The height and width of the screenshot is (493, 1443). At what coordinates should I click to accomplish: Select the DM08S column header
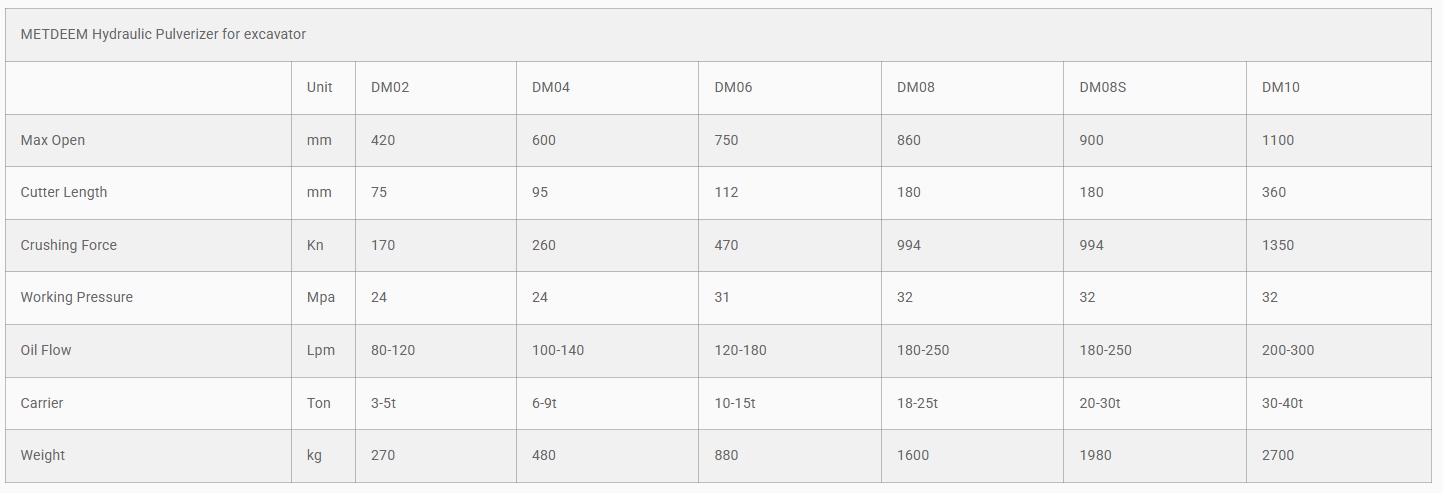[x=1102, y=87]
